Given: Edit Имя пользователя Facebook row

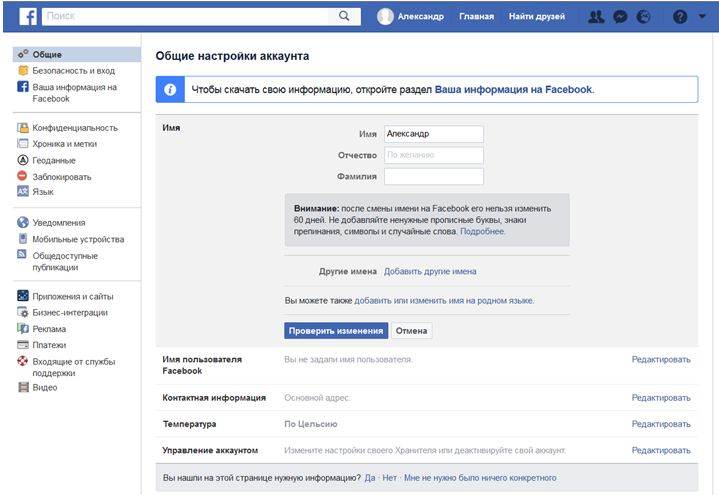Looking at the screenshot, I should point(661,360).
